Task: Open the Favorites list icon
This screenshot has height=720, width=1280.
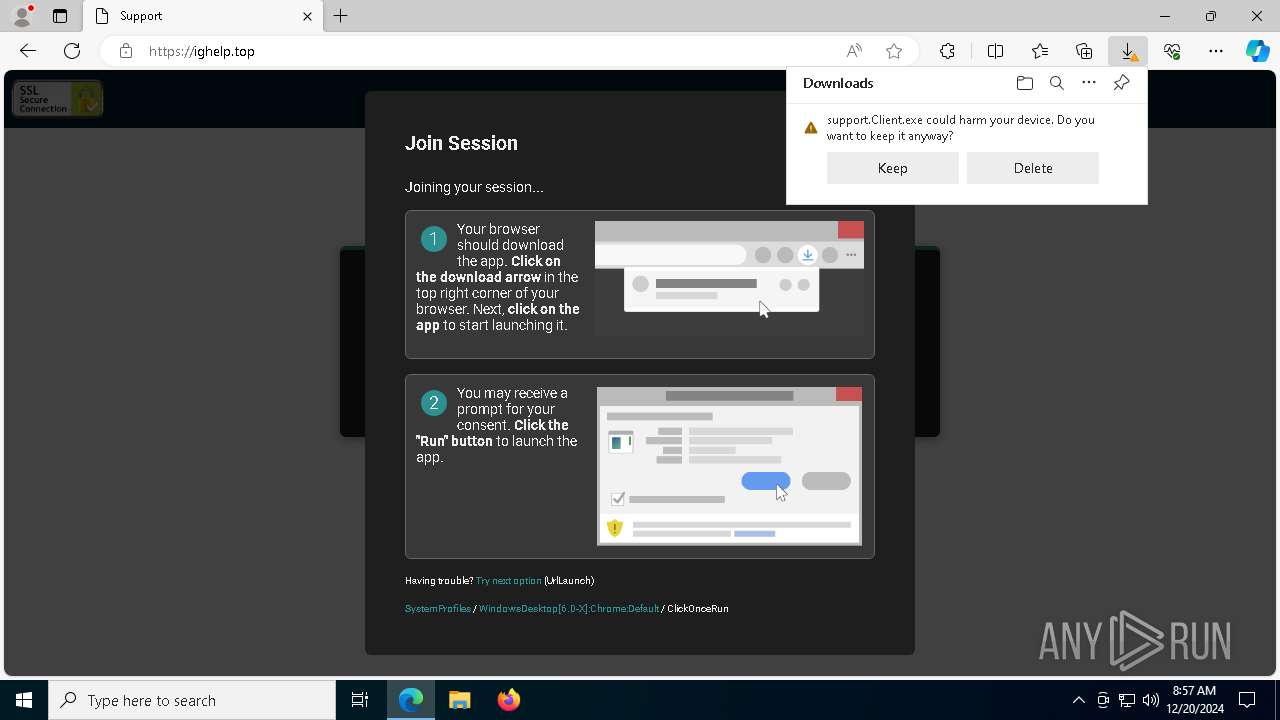Action: pyautogui.click(x=1040, y=51)
